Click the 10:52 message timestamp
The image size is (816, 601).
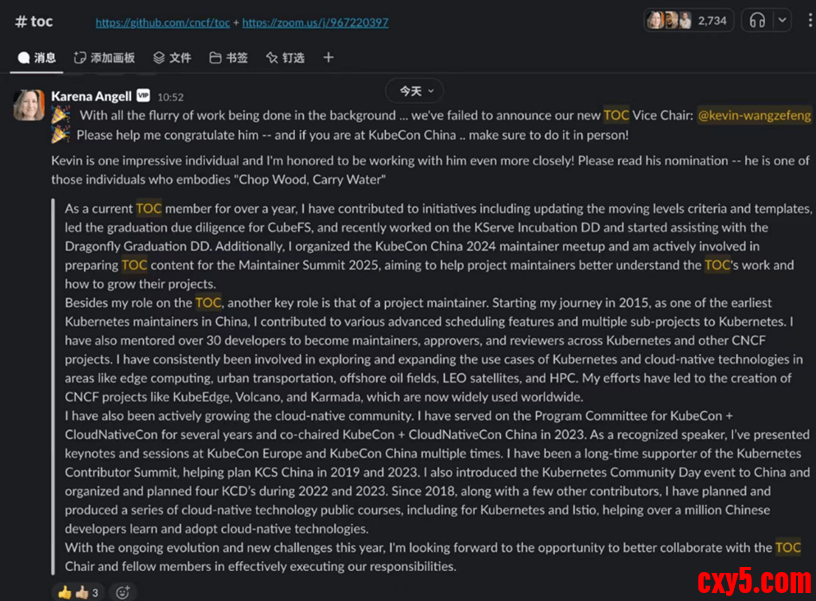tap(170, 97)
